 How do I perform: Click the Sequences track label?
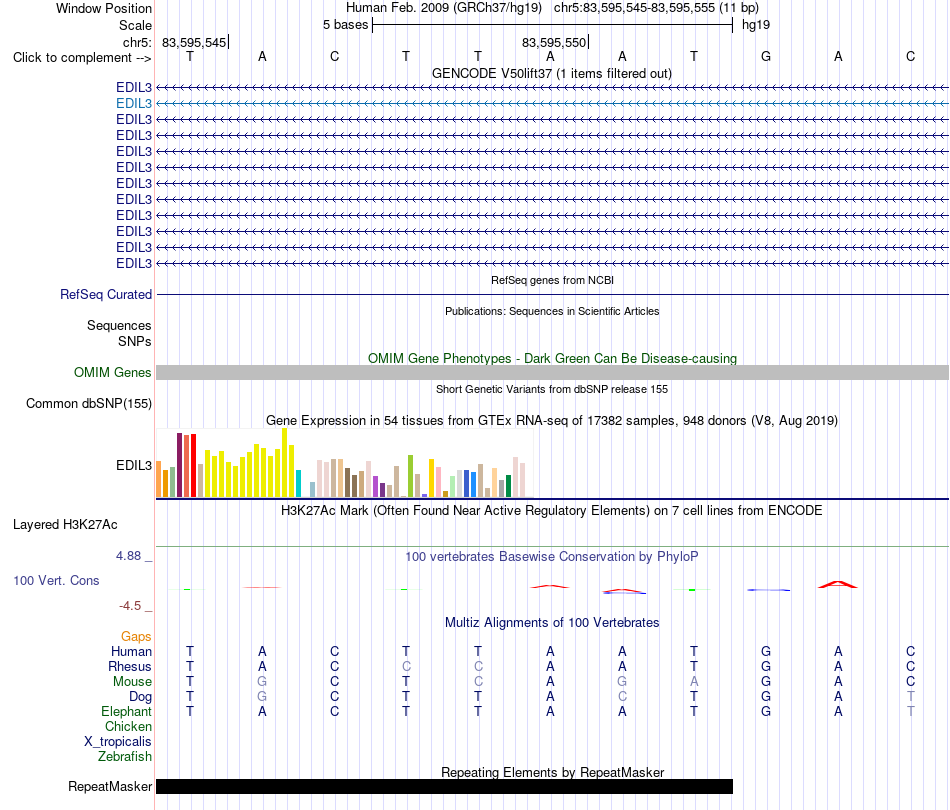click(119, 325)
